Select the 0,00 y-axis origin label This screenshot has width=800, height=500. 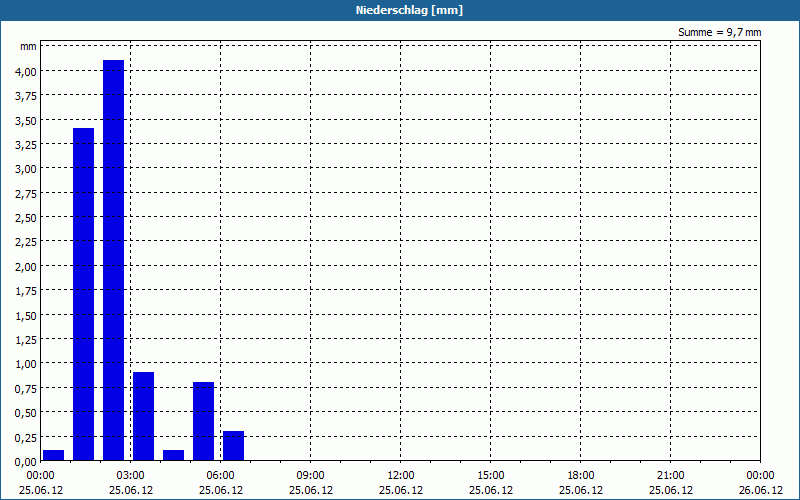click(x=26, y=462)
